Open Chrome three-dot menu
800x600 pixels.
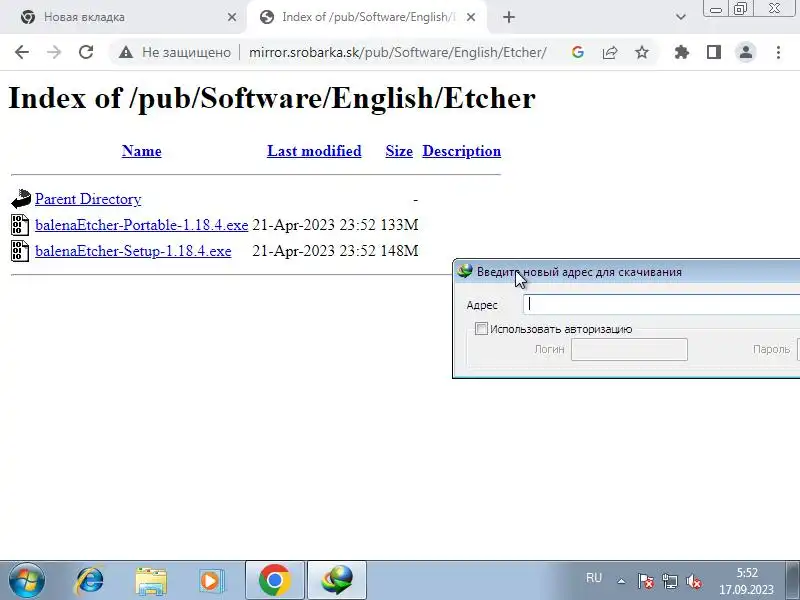tap(778, 52)
